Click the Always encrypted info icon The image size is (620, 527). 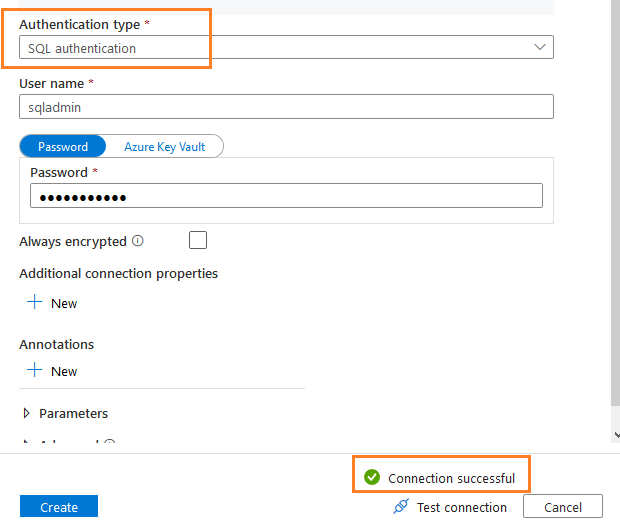click(138, 241)
